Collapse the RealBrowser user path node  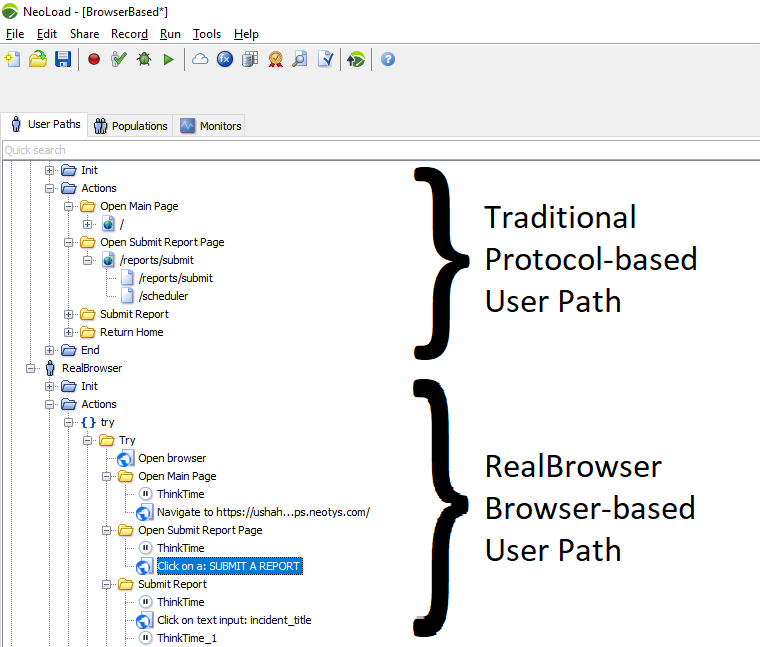pos(31,368)
